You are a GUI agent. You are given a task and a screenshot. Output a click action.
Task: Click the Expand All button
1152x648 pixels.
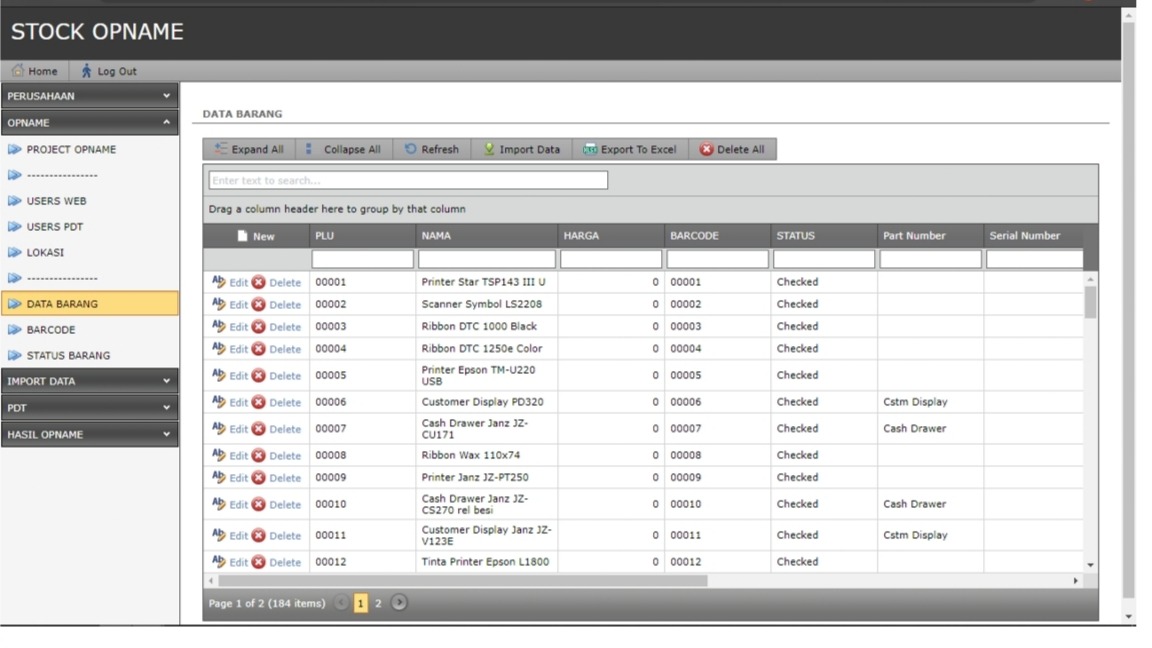coord(249,149)
